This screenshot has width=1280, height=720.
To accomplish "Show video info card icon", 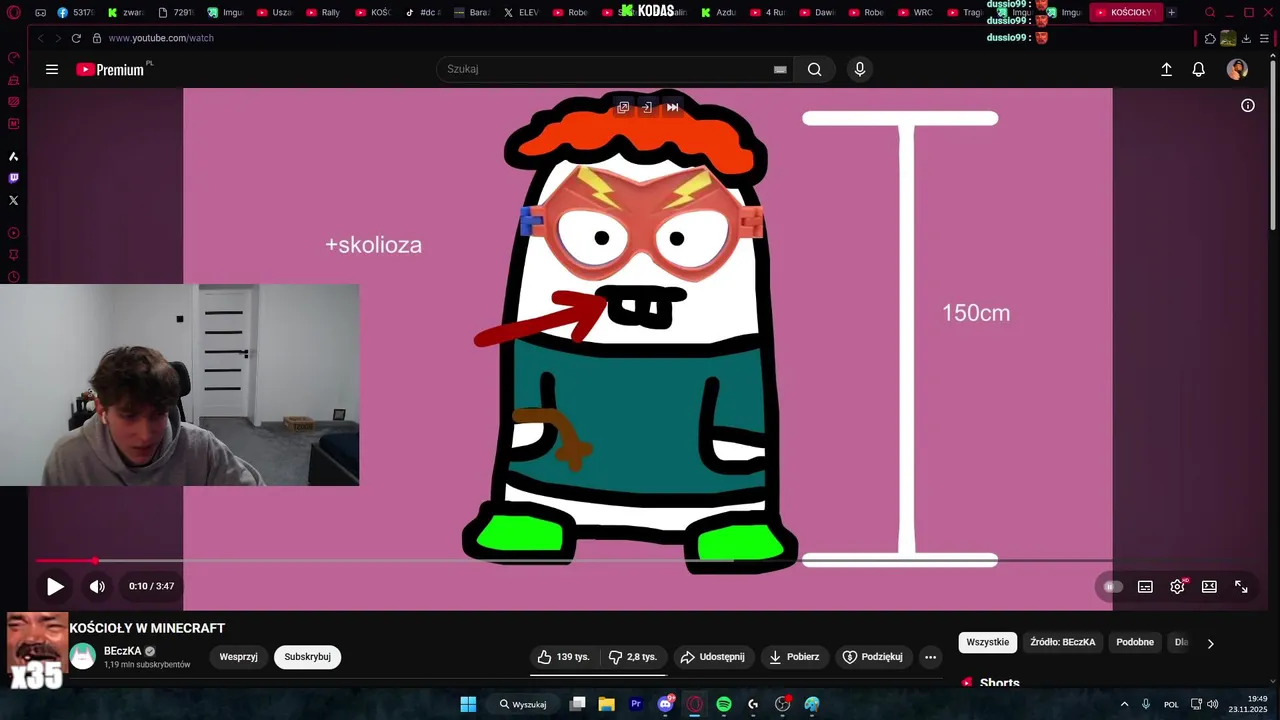I will (x=1247, y=105).
